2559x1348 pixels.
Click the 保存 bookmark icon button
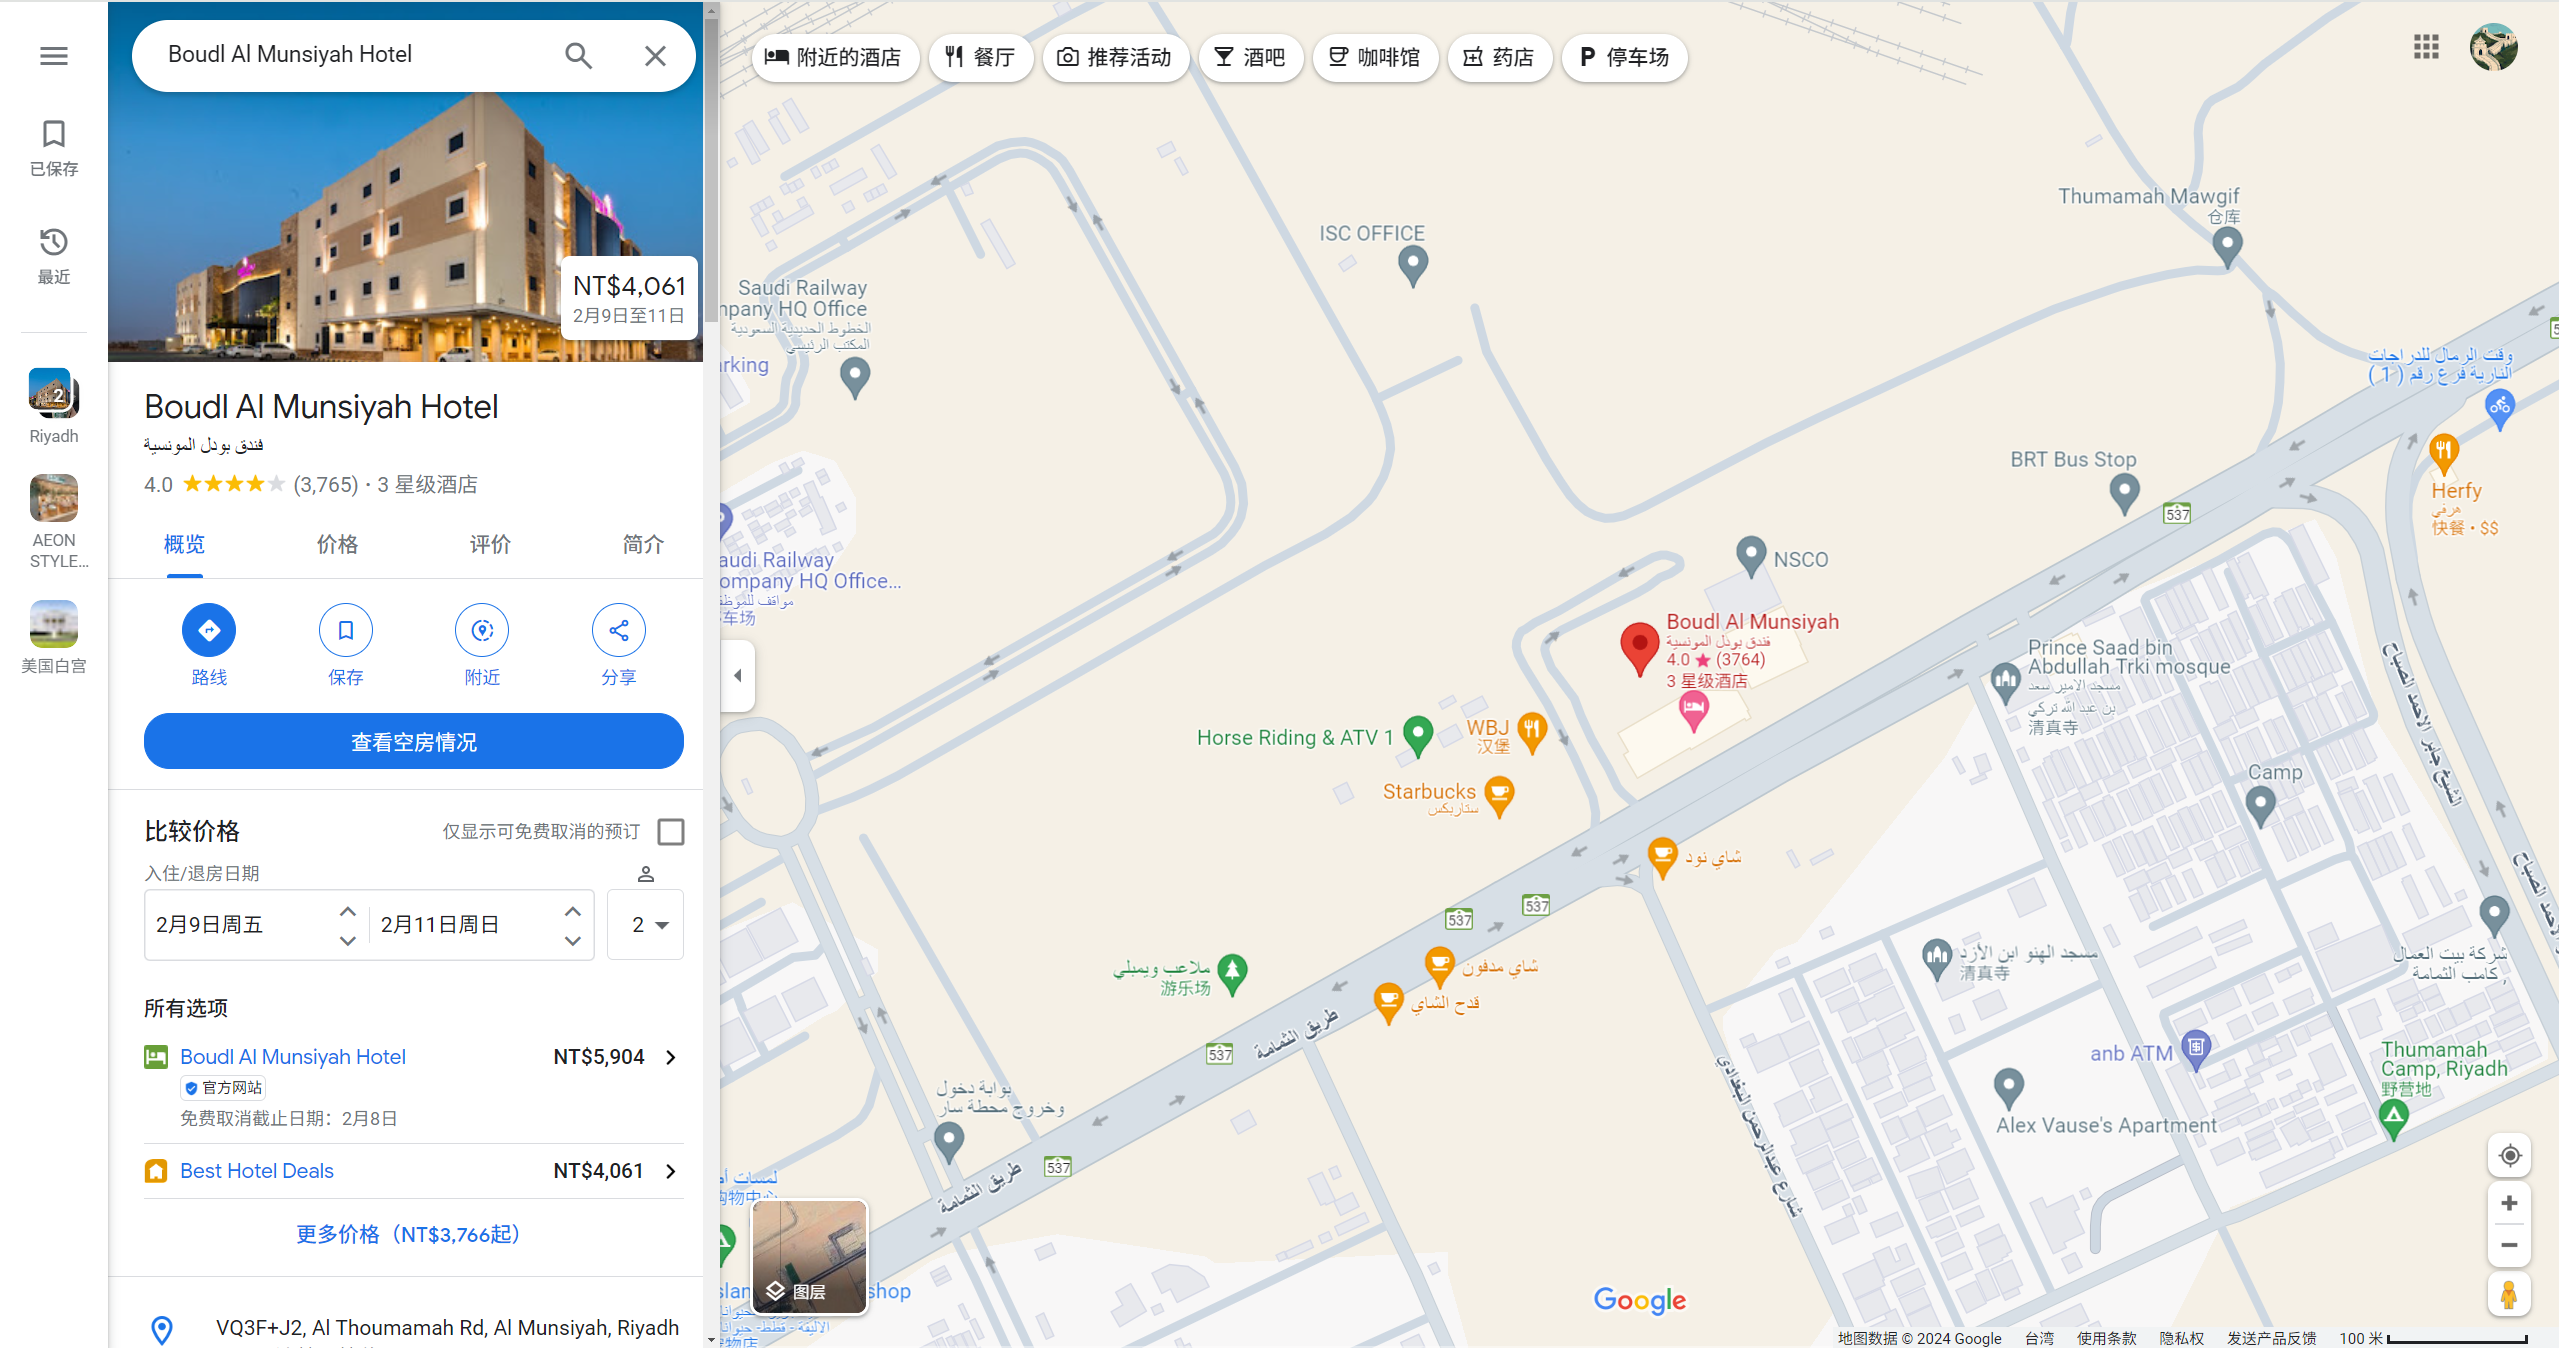(345, 630)
